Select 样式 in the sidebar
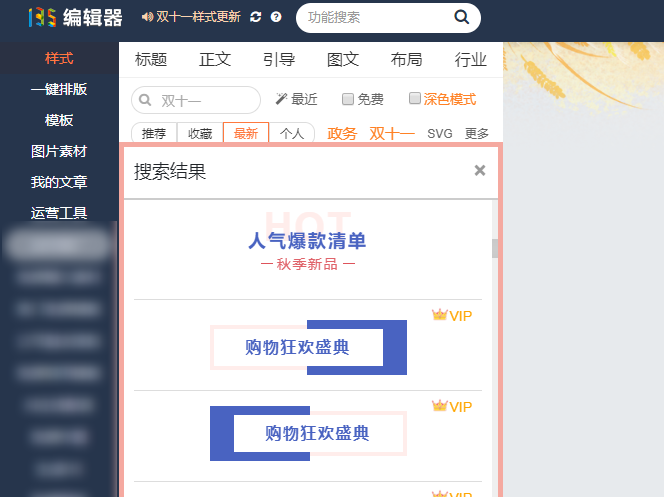 [59, 58]
